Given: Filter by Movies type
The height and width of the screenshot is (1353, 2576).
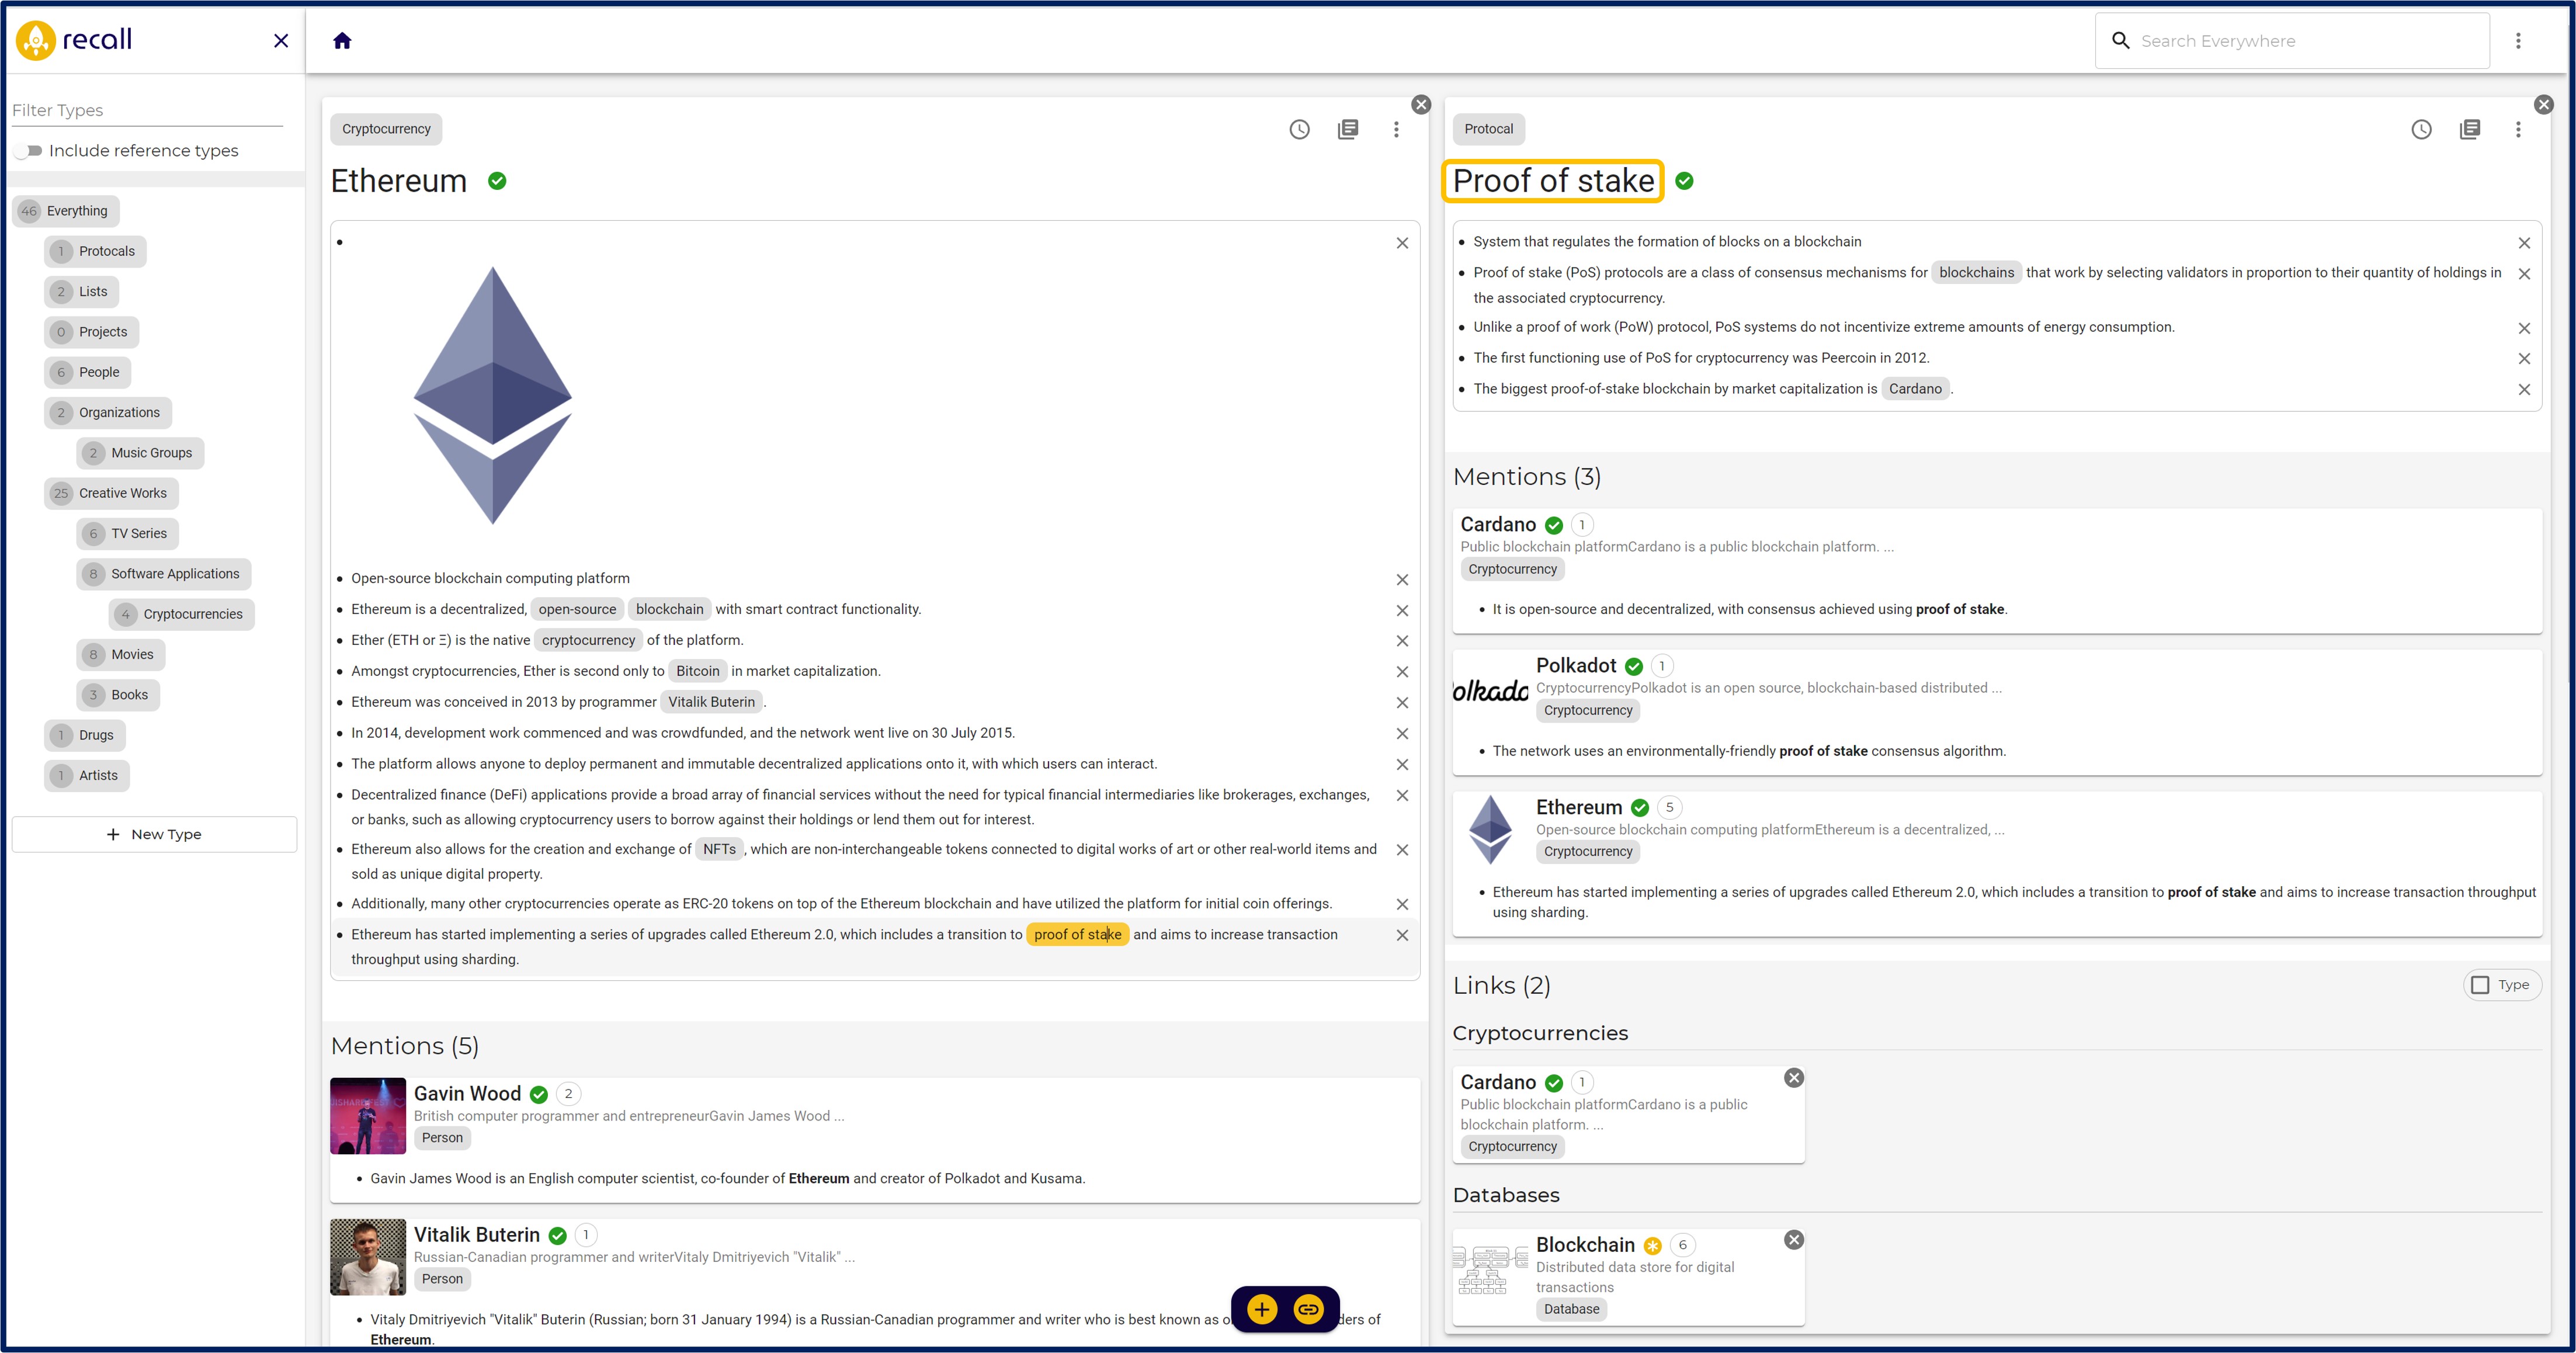Looking at the screenshot, I should click(x=121, y=655).
